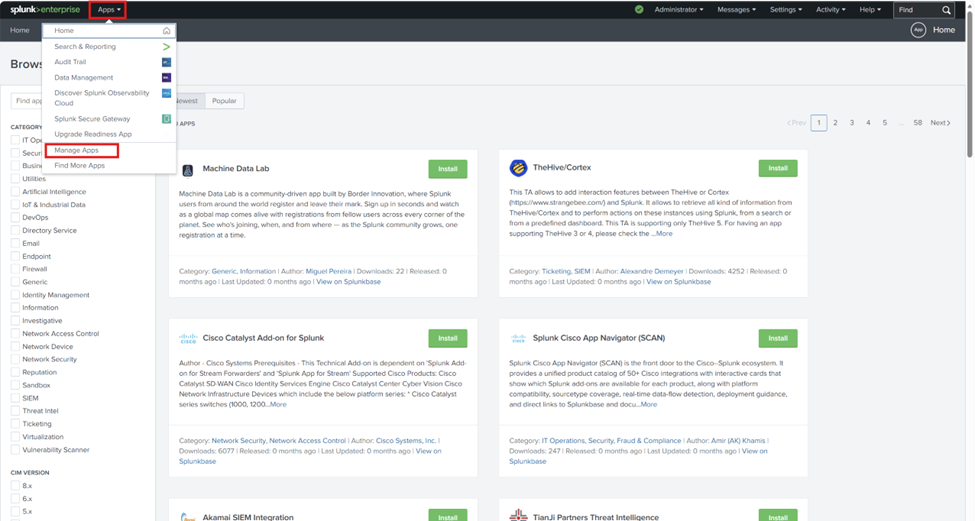Viewport: 975px width, 521px height.
Task: Click the green health status check icon
Action: 639,9
